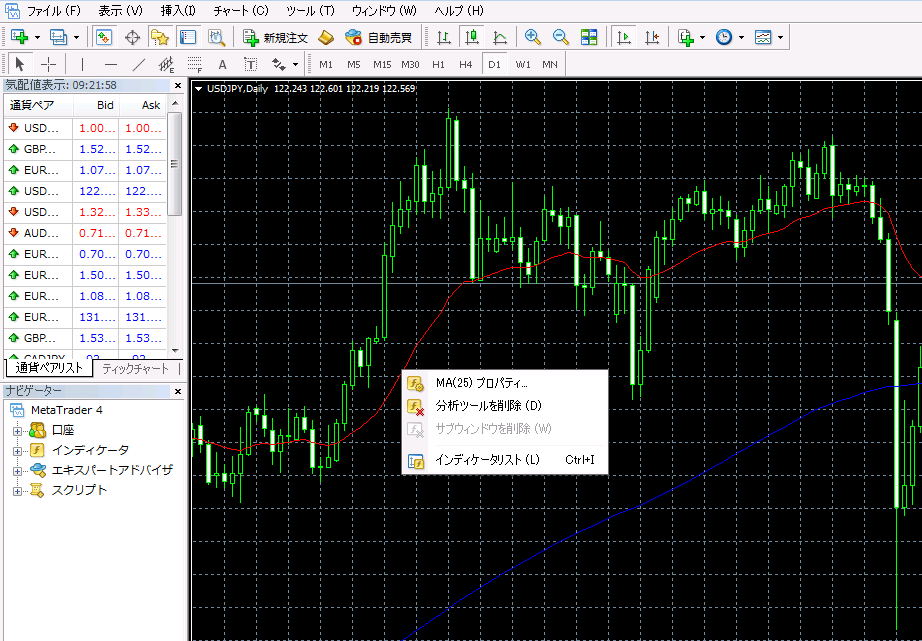Viewport: 922px width, 641px height.
Task: Set timeframe to W1
Action: coord(523,65)
